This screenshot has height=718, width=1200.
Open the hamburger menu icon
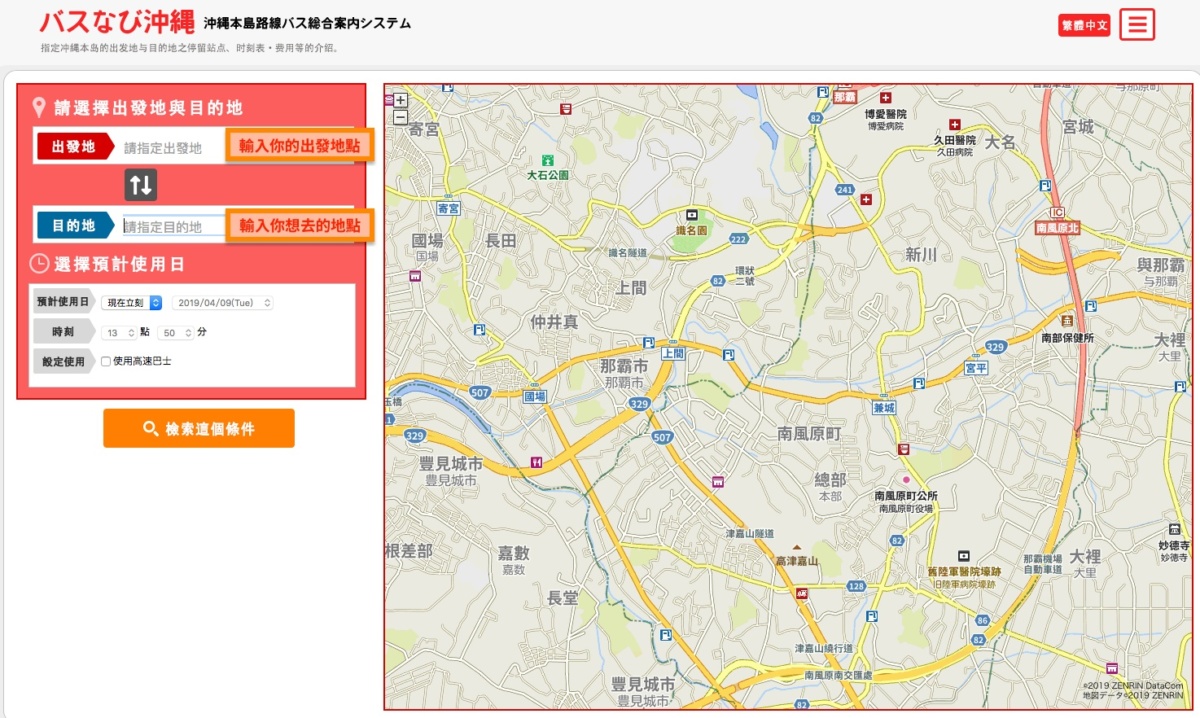click(x=1137, y=24)
